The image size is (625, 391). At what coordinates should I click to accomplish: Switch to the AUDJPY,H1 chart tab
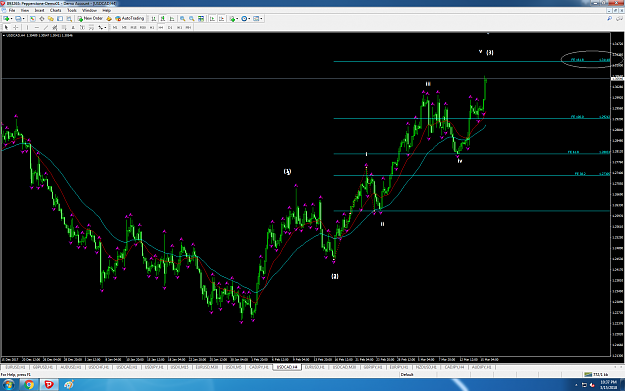482,367
